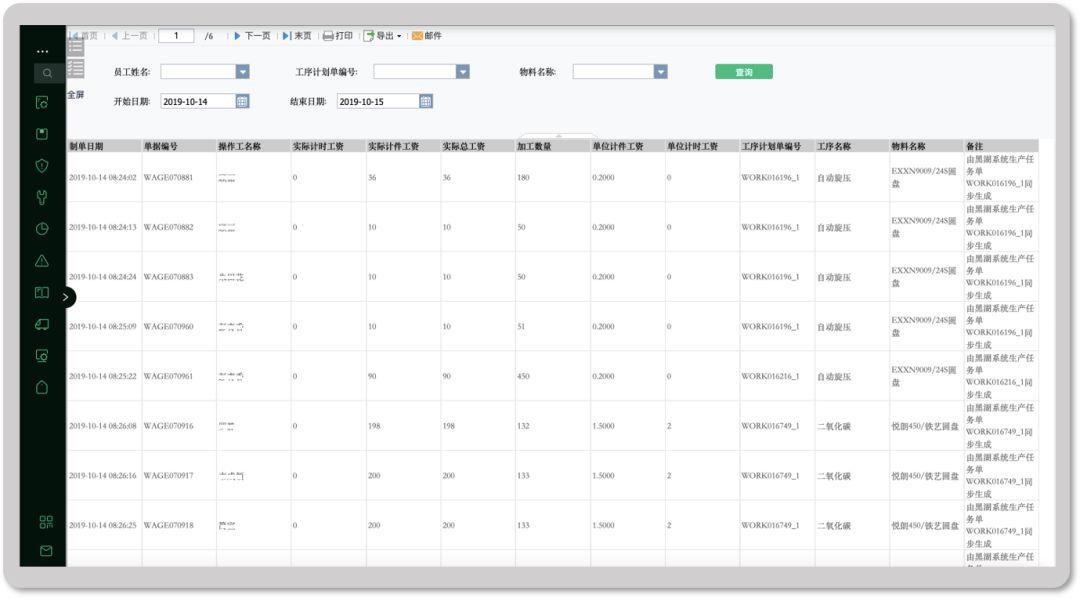1080x598 pixels.
Task: Click the save disk sidebar icon
Action: (x=42, y=134)
